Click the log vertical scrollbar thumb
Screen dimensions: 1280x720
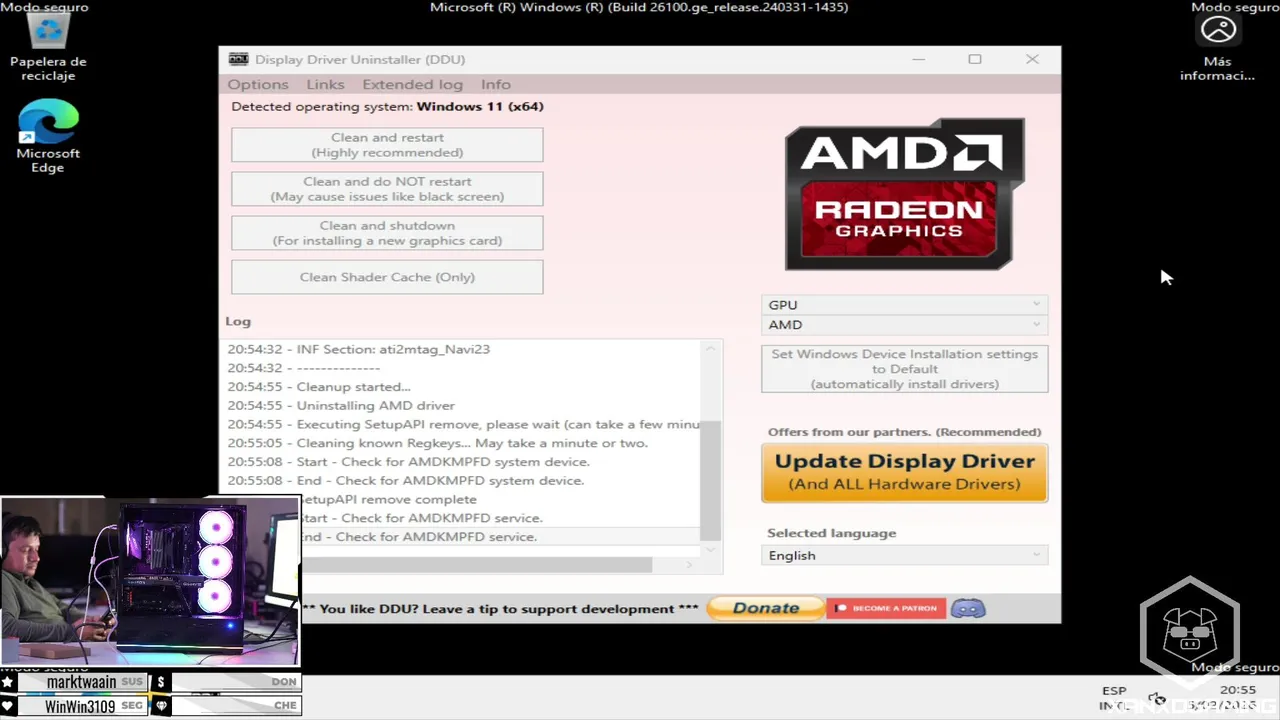710,480
